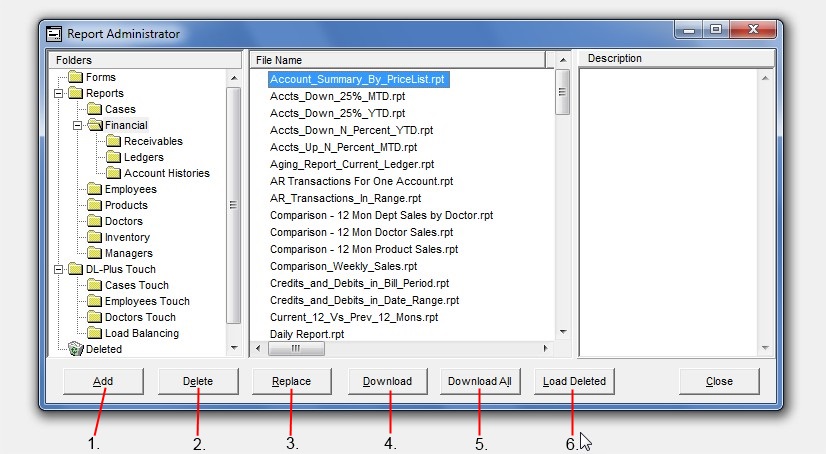The image size is (826, 454).
Task: Click the Doctors Touch folder icon
Action: tap(94, 317)
